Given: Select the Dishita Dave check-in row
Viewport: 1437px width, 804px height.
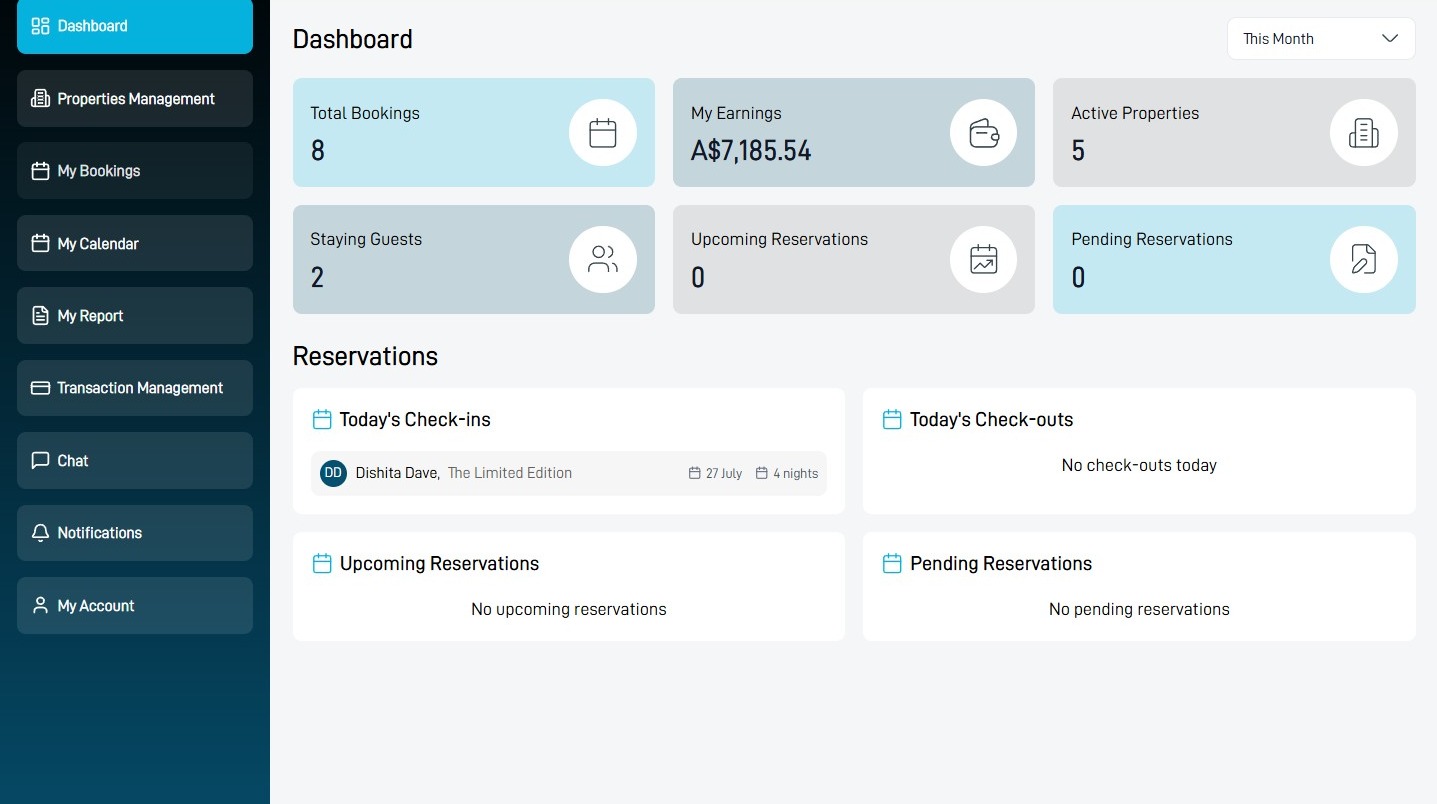Looking at the screenshot, I should pyautogui.click(x=569, y=473).
